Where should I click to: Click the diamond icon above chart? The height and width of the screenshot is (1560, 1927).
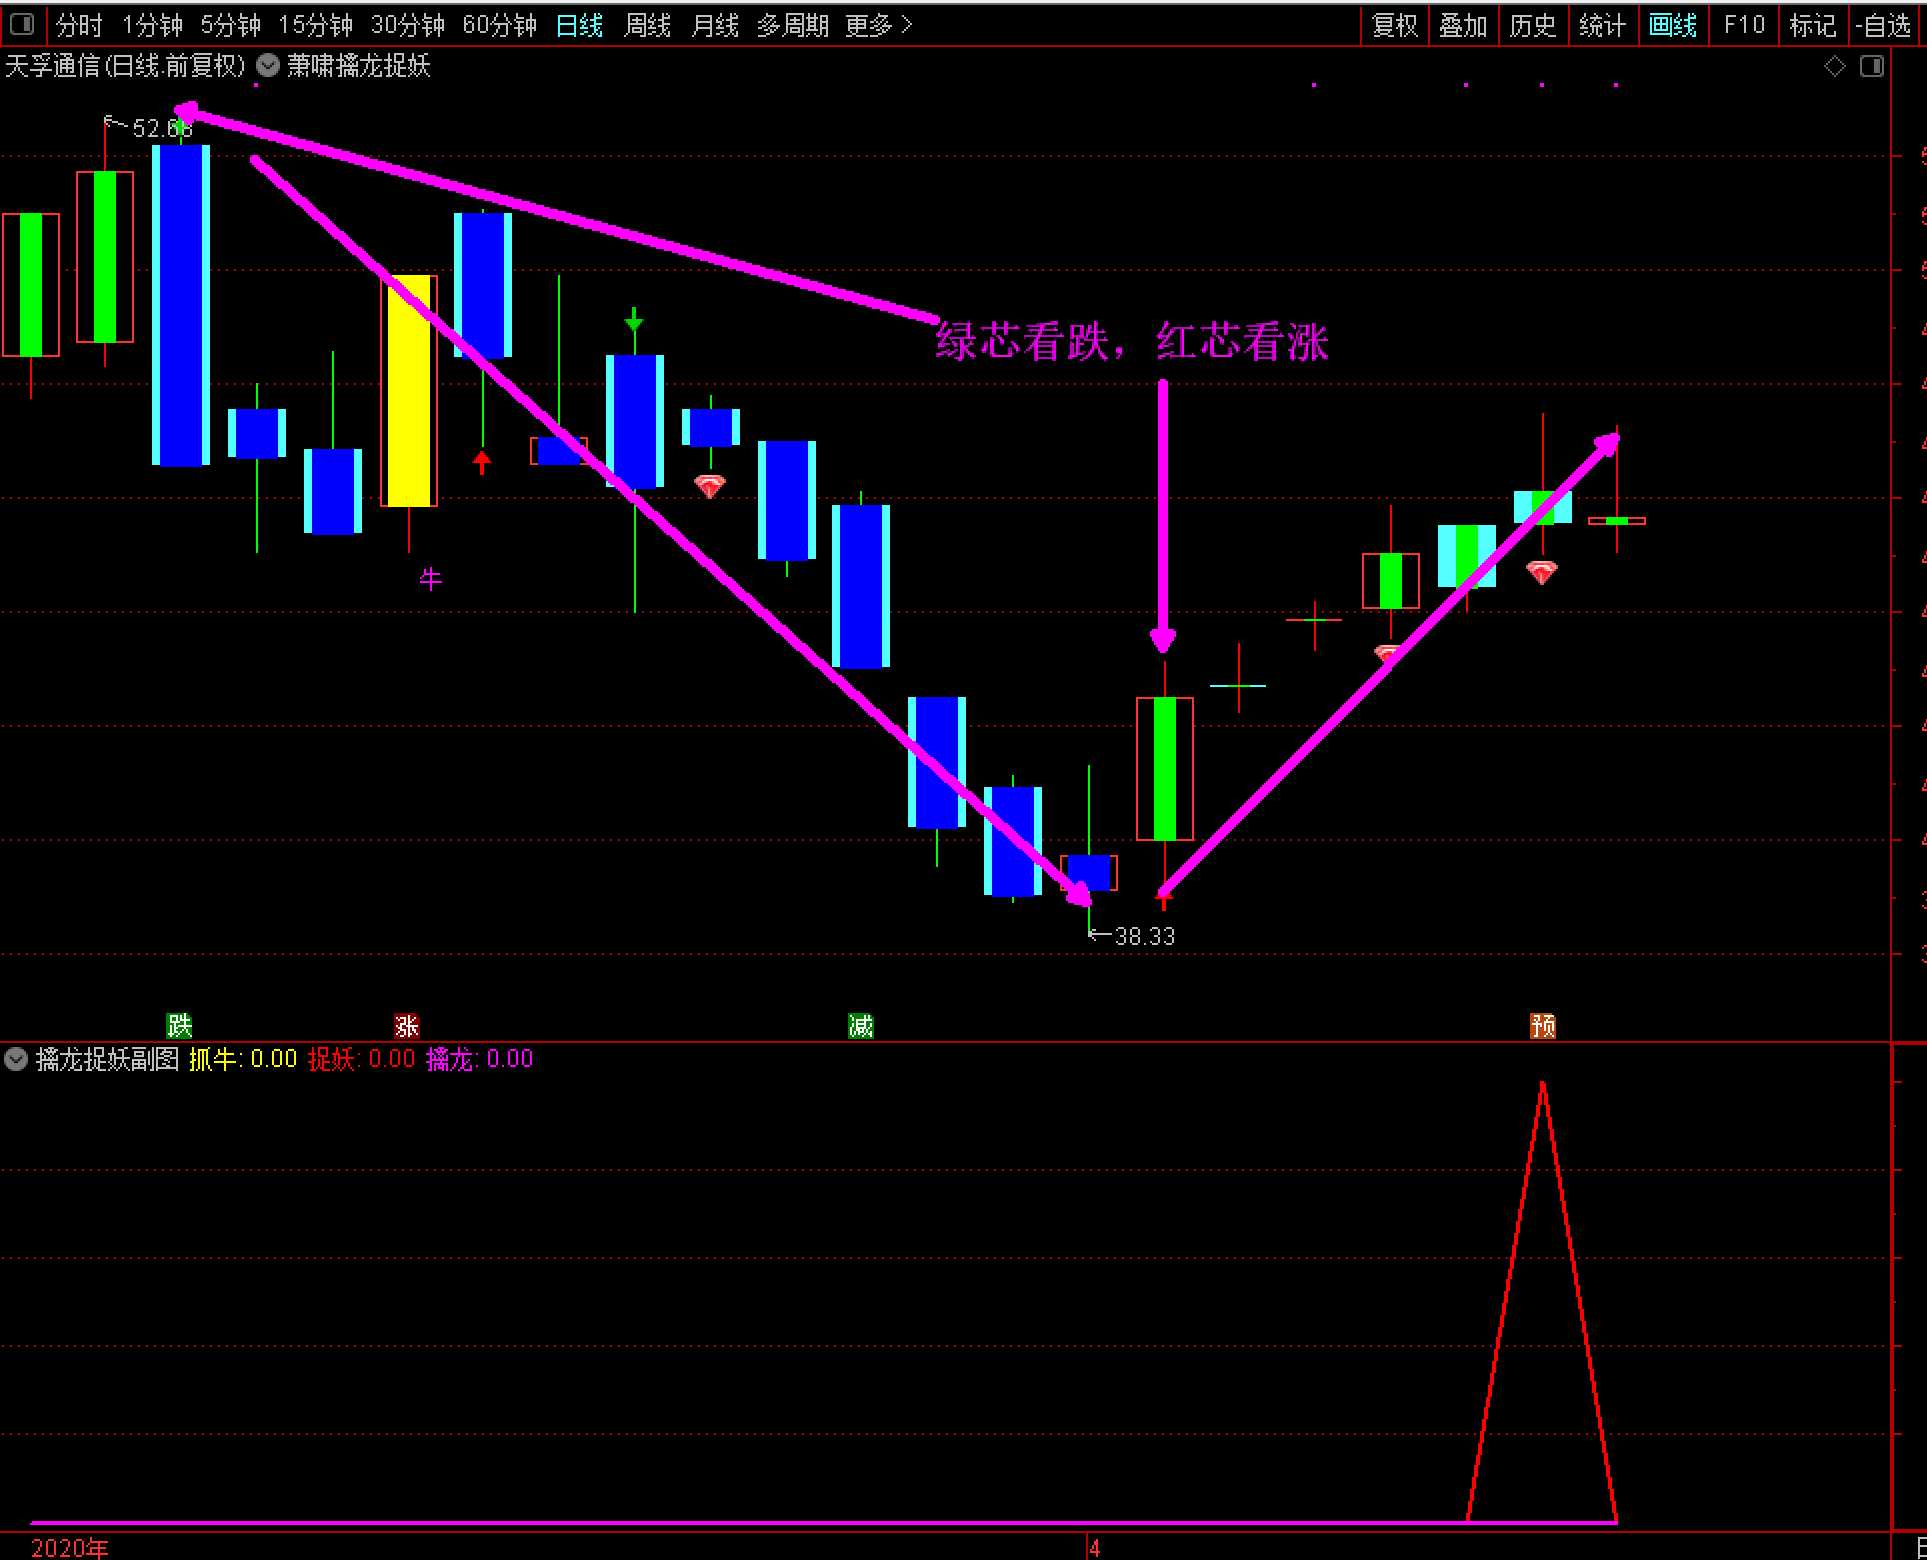coord(1834,66)
